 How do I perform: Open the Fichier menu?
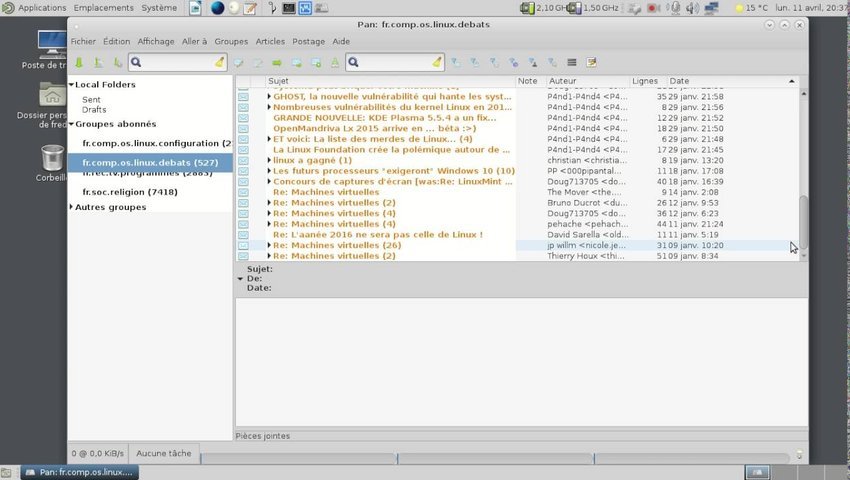pos(83,41)
